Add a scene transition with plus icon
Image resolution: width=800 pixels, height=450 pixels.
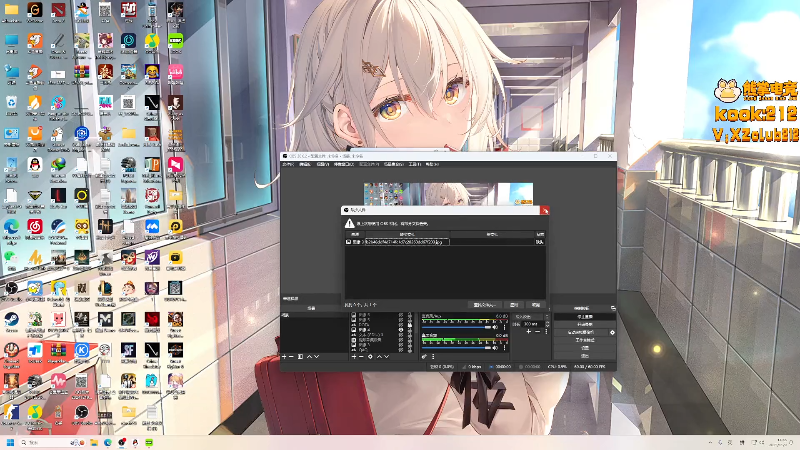tap(529, 332)
